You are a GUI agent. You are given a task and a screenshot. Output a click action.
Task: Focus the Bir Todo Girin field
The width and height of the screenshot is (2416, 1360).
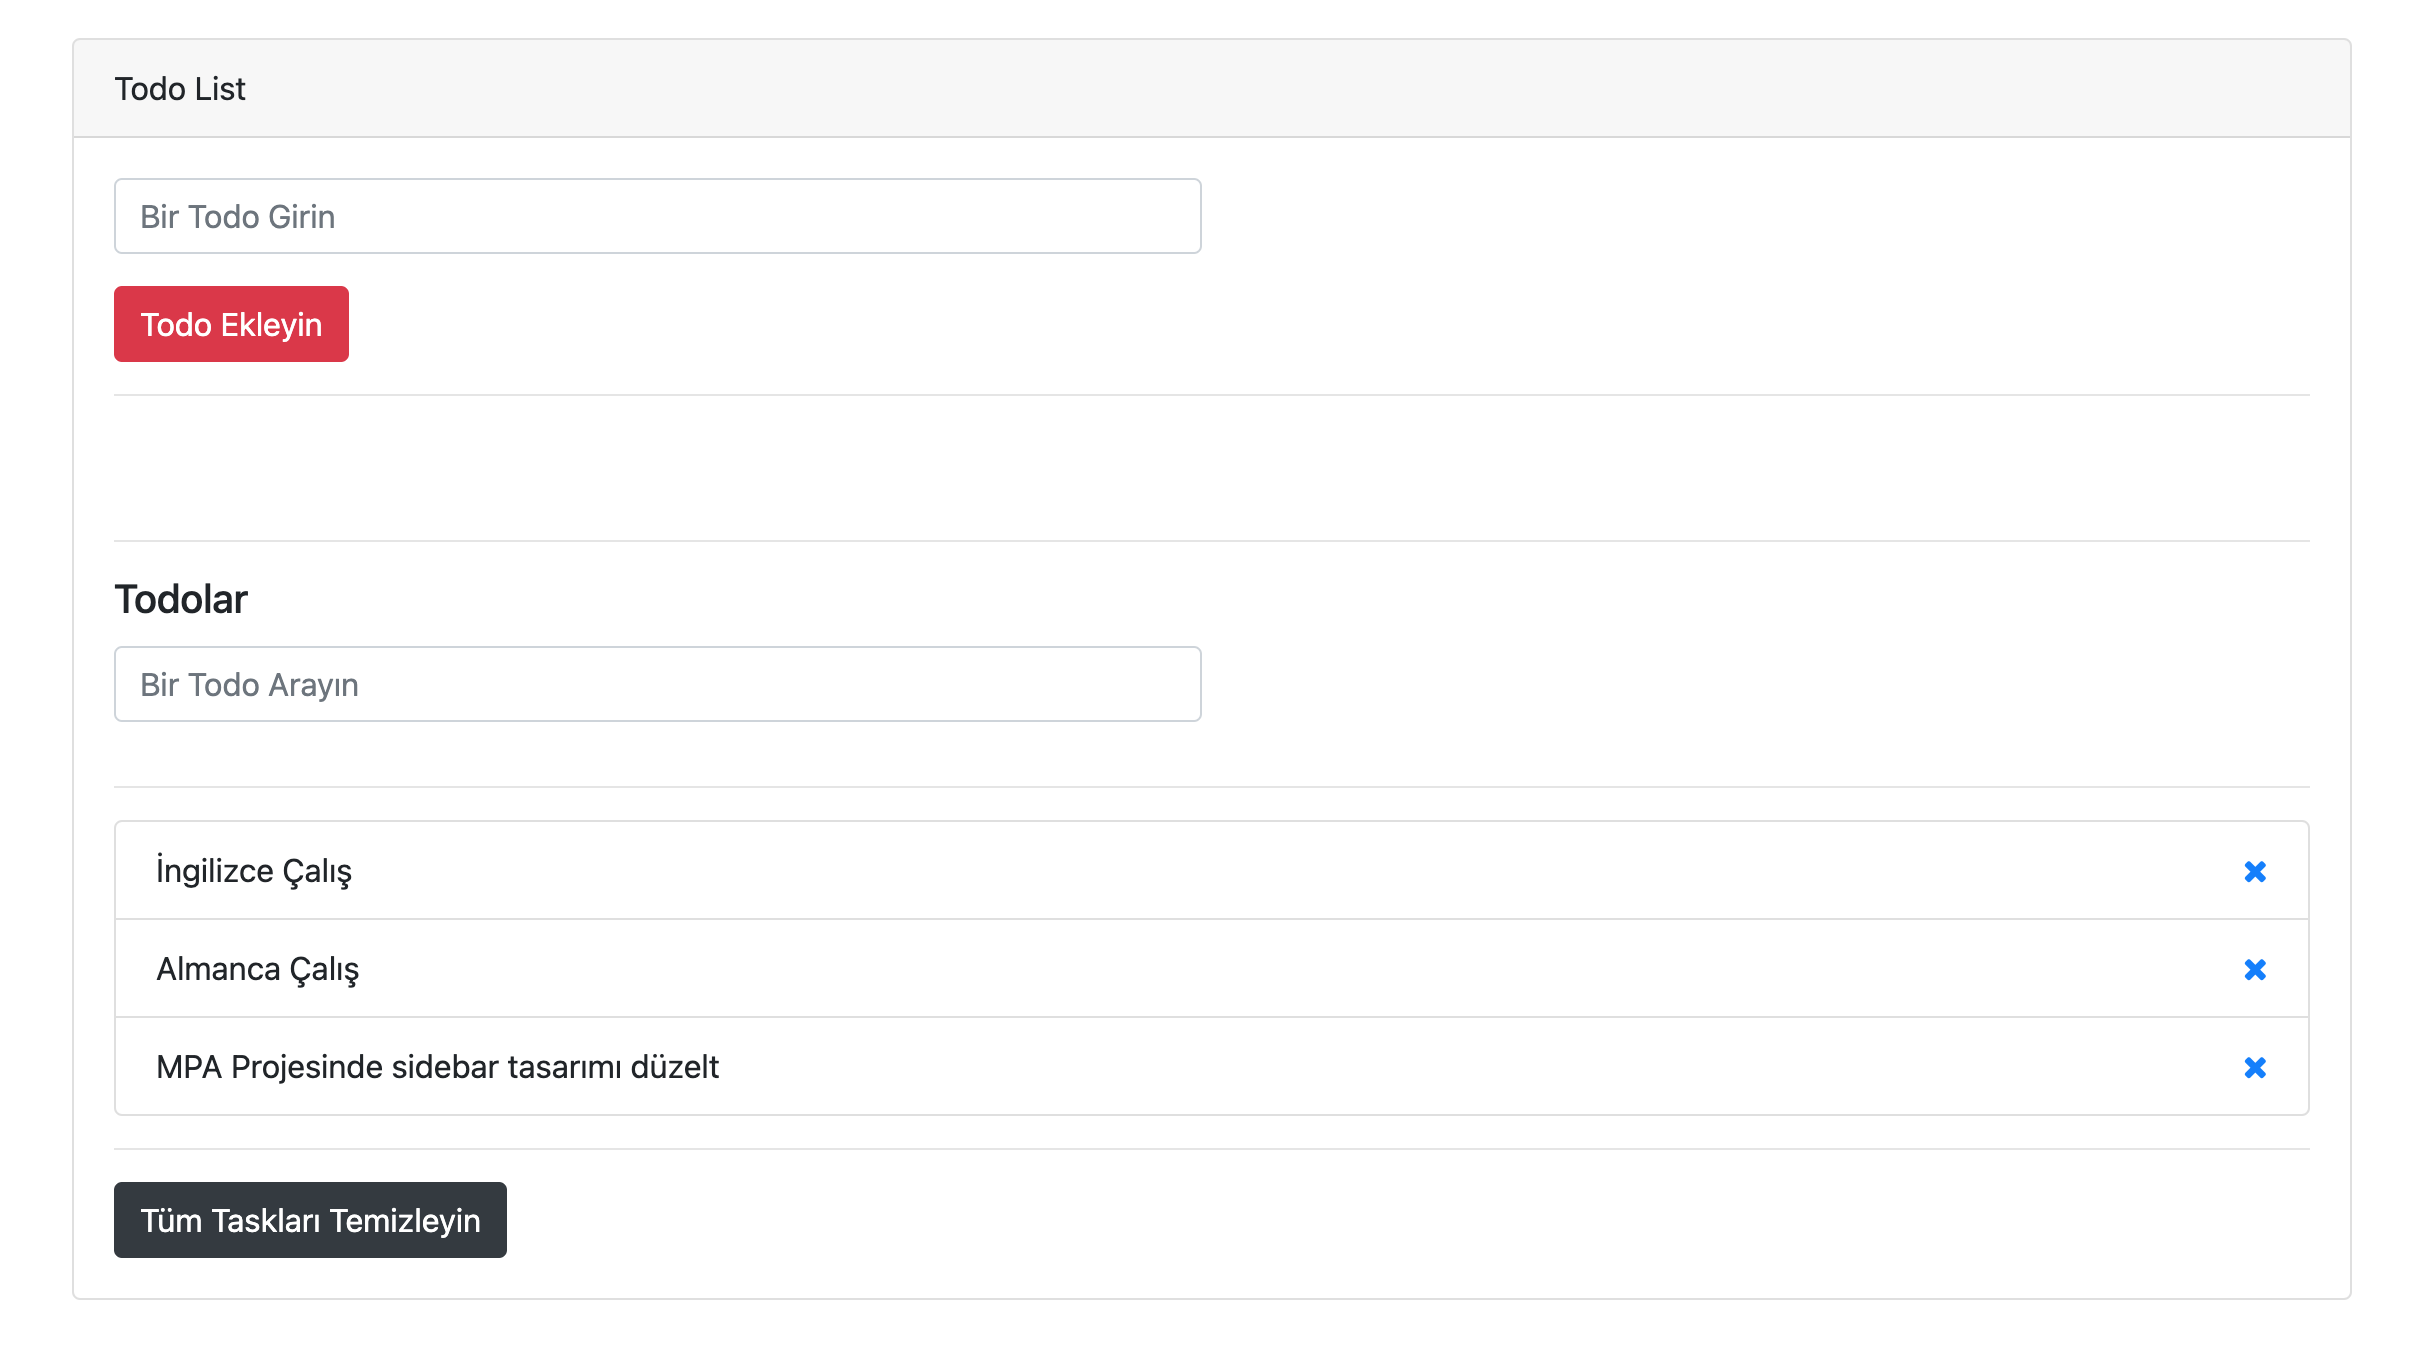click(x=657, y=216)
